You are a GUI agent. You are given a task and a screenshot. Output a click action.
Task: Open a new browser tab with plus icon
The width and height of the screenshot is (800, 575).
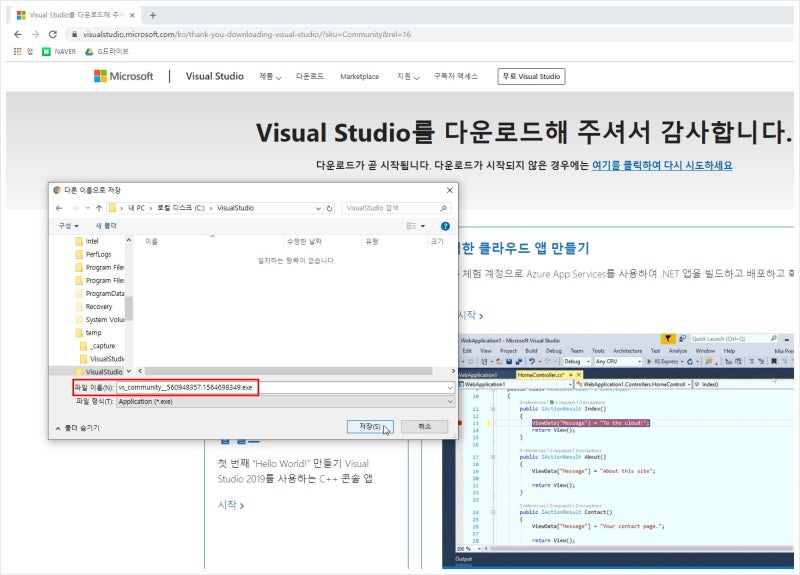click(153, 15)
